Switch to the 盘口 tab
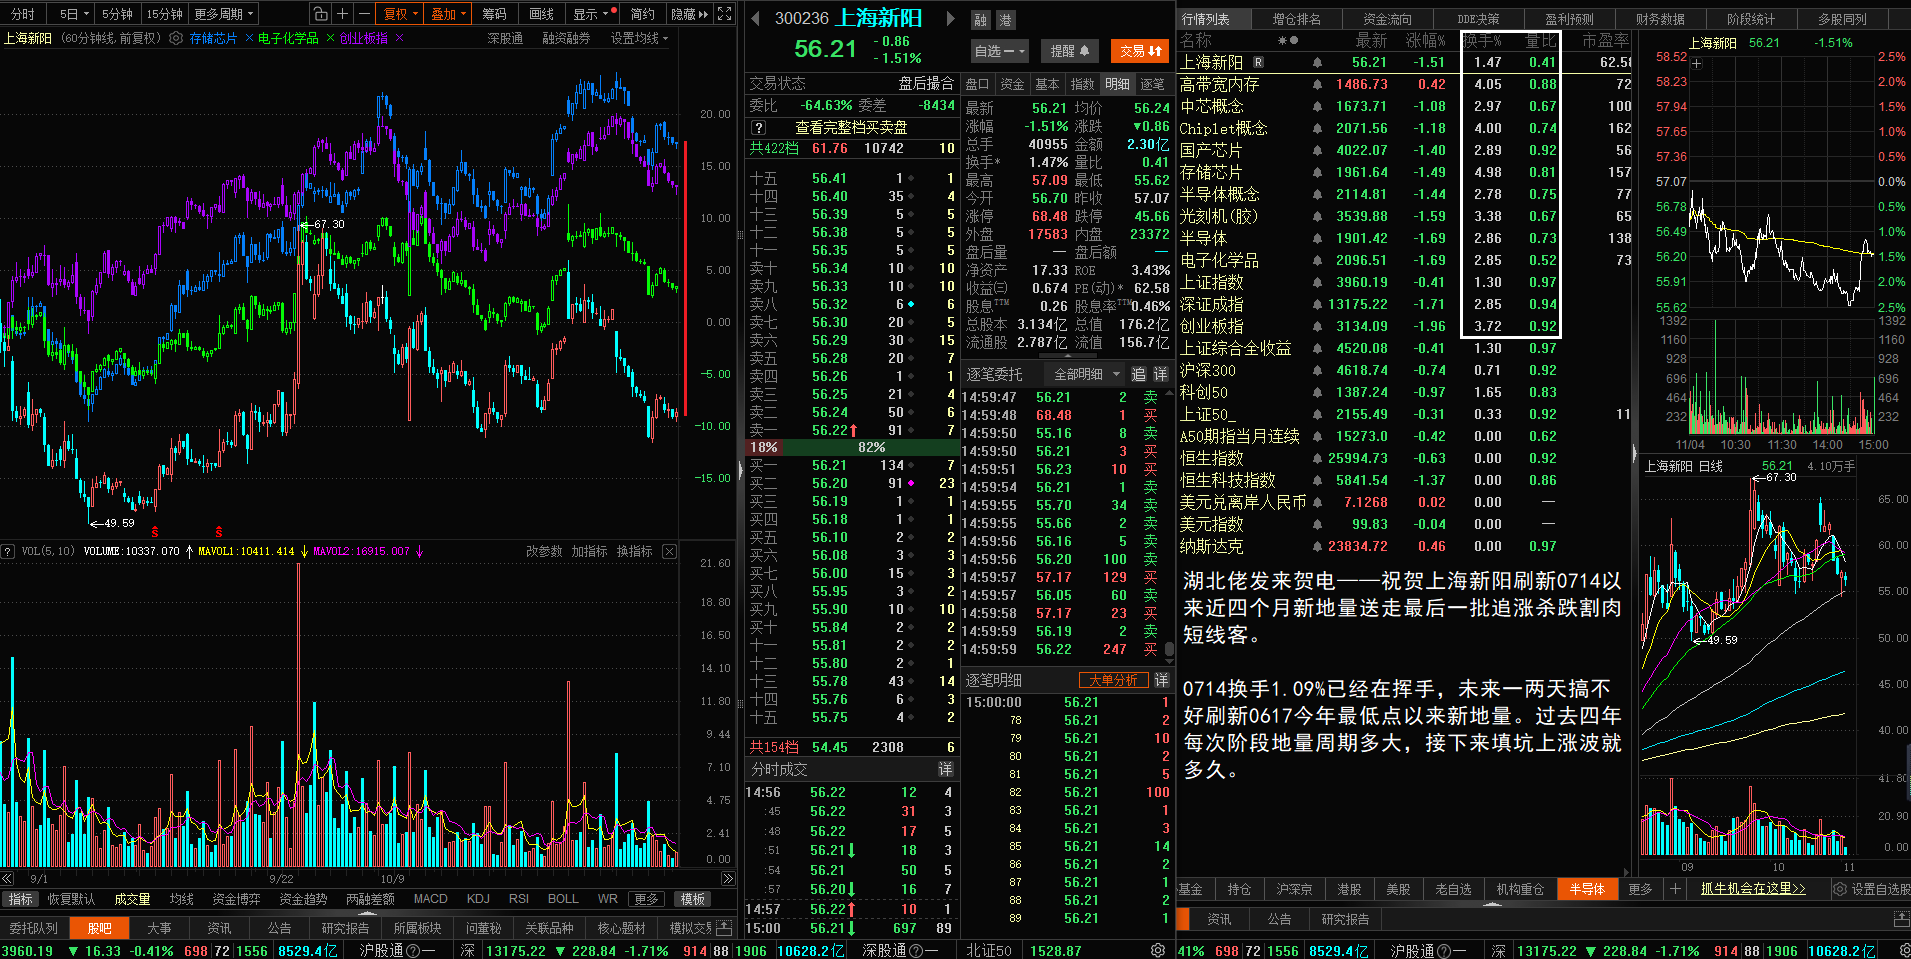Image resolution: width=1911 pixels, height=959 pixels. (x=977, y=84)
